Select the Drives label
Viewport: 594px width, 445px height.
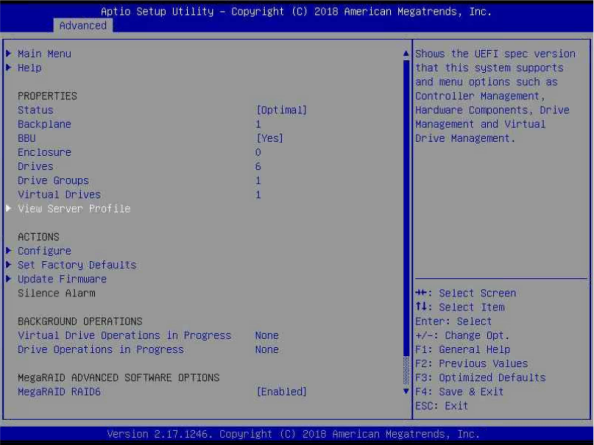tap(36, 166)
